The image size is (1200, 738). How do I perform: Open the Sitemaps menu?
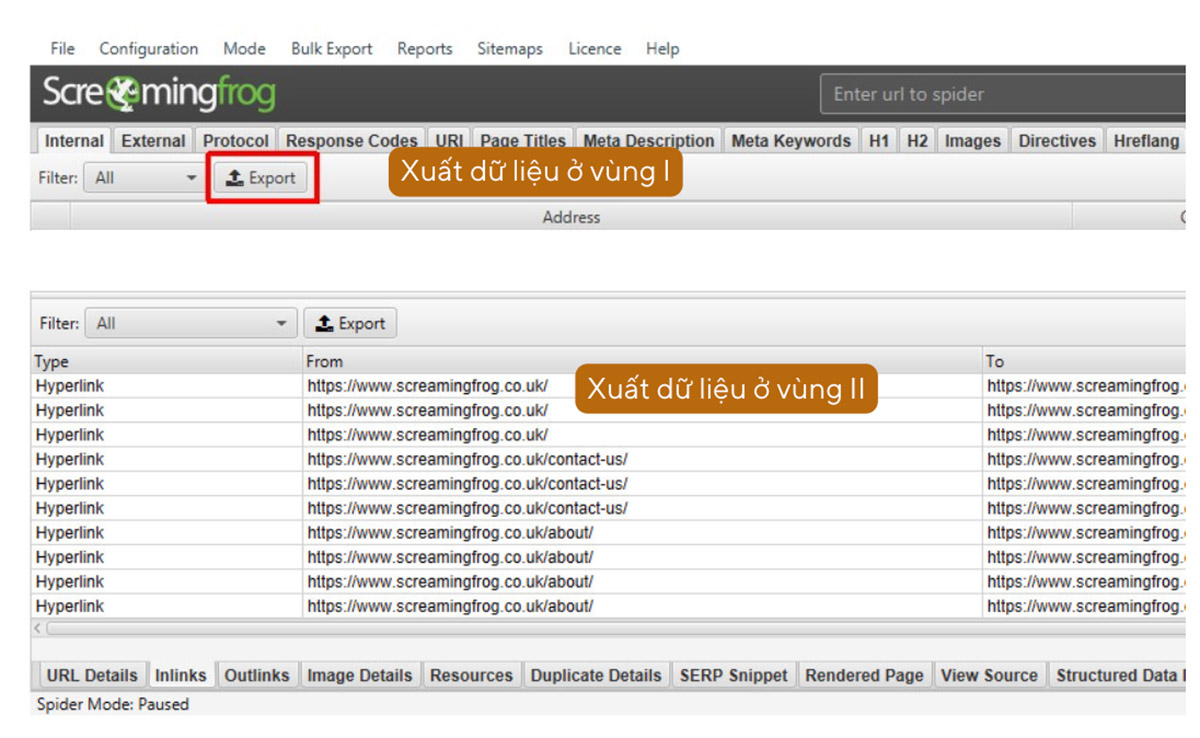509,48
